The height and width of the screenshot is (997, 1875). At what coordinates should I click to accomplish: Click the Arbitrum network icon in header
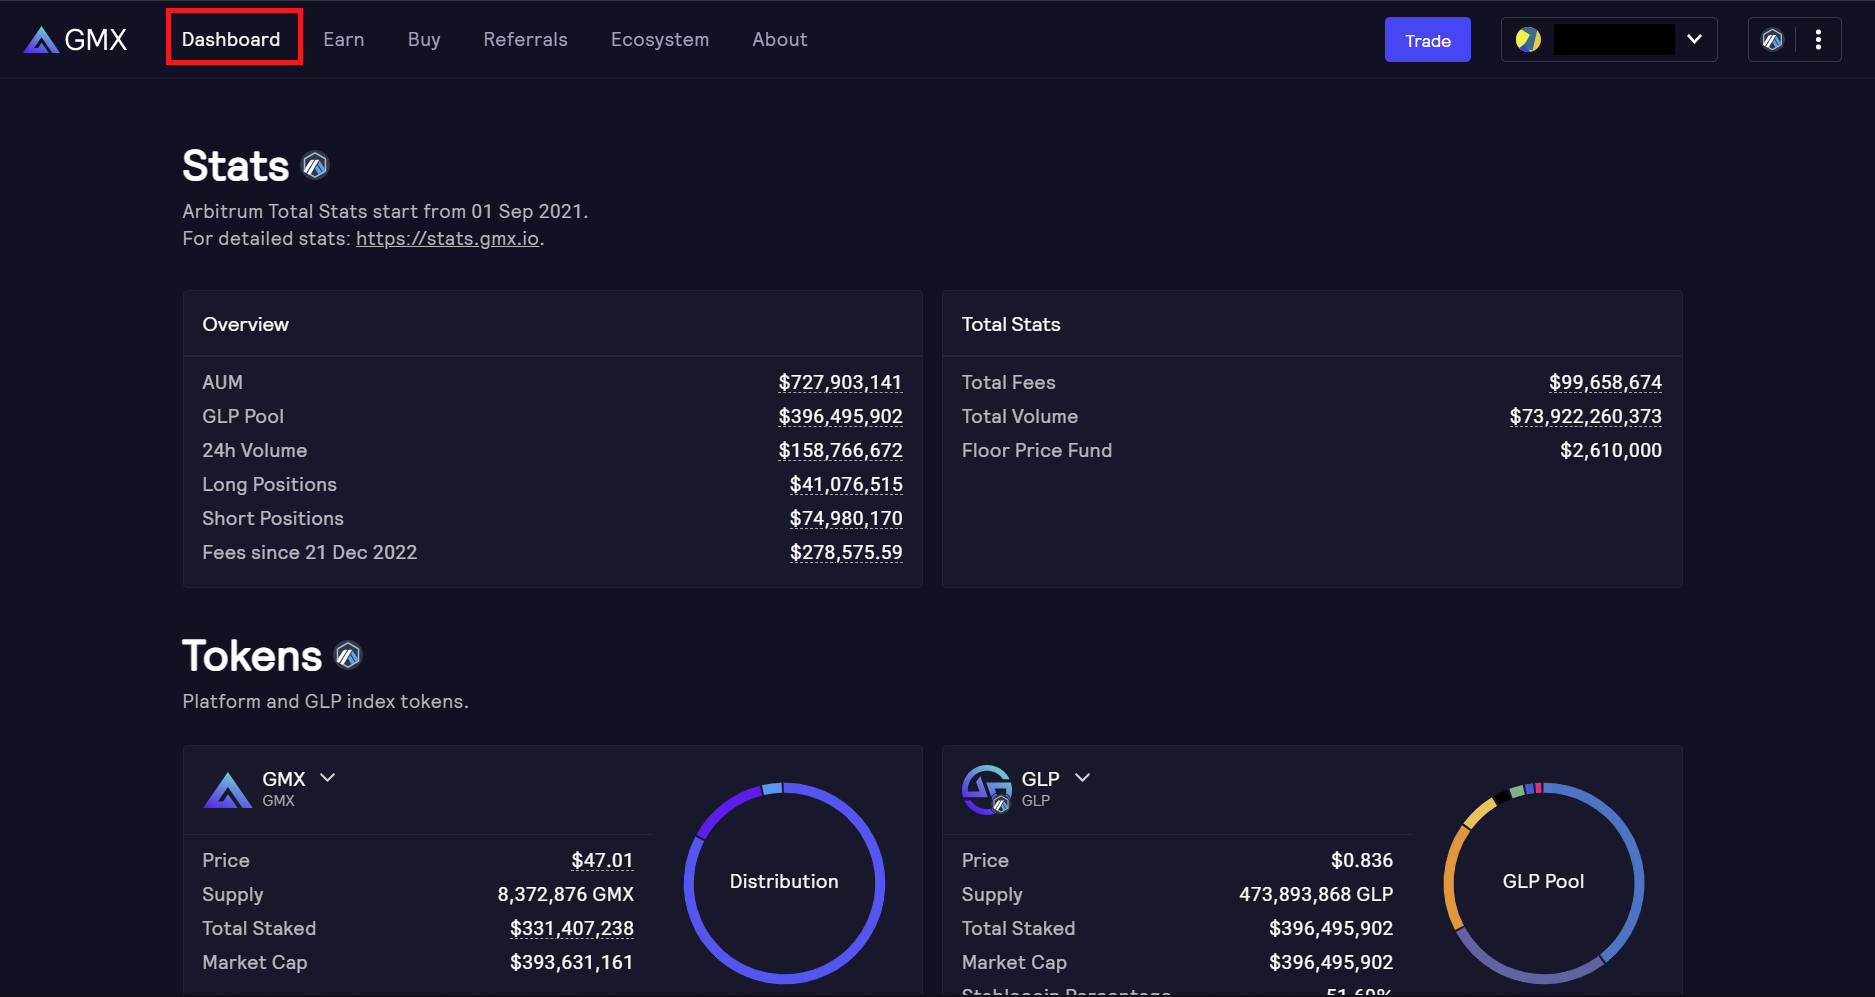(x=1772, y=40)
